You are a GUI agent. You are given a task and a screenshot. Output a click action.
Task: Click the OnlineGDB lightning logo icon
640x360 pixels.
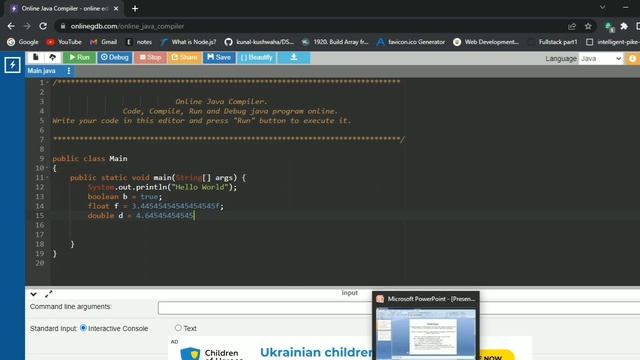(12, 65)
